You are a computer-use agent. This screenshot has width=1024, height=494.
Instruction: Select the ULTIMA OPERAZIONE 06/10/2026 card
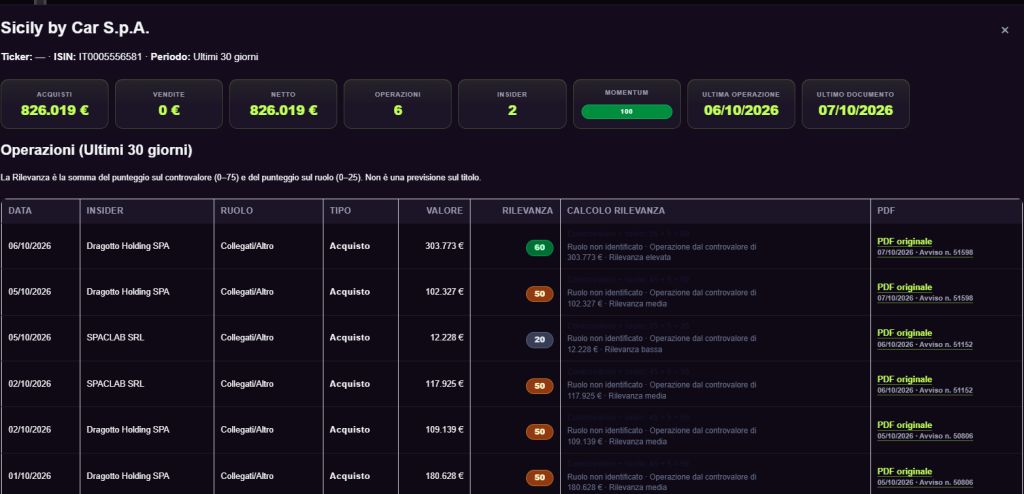[741, 104]
